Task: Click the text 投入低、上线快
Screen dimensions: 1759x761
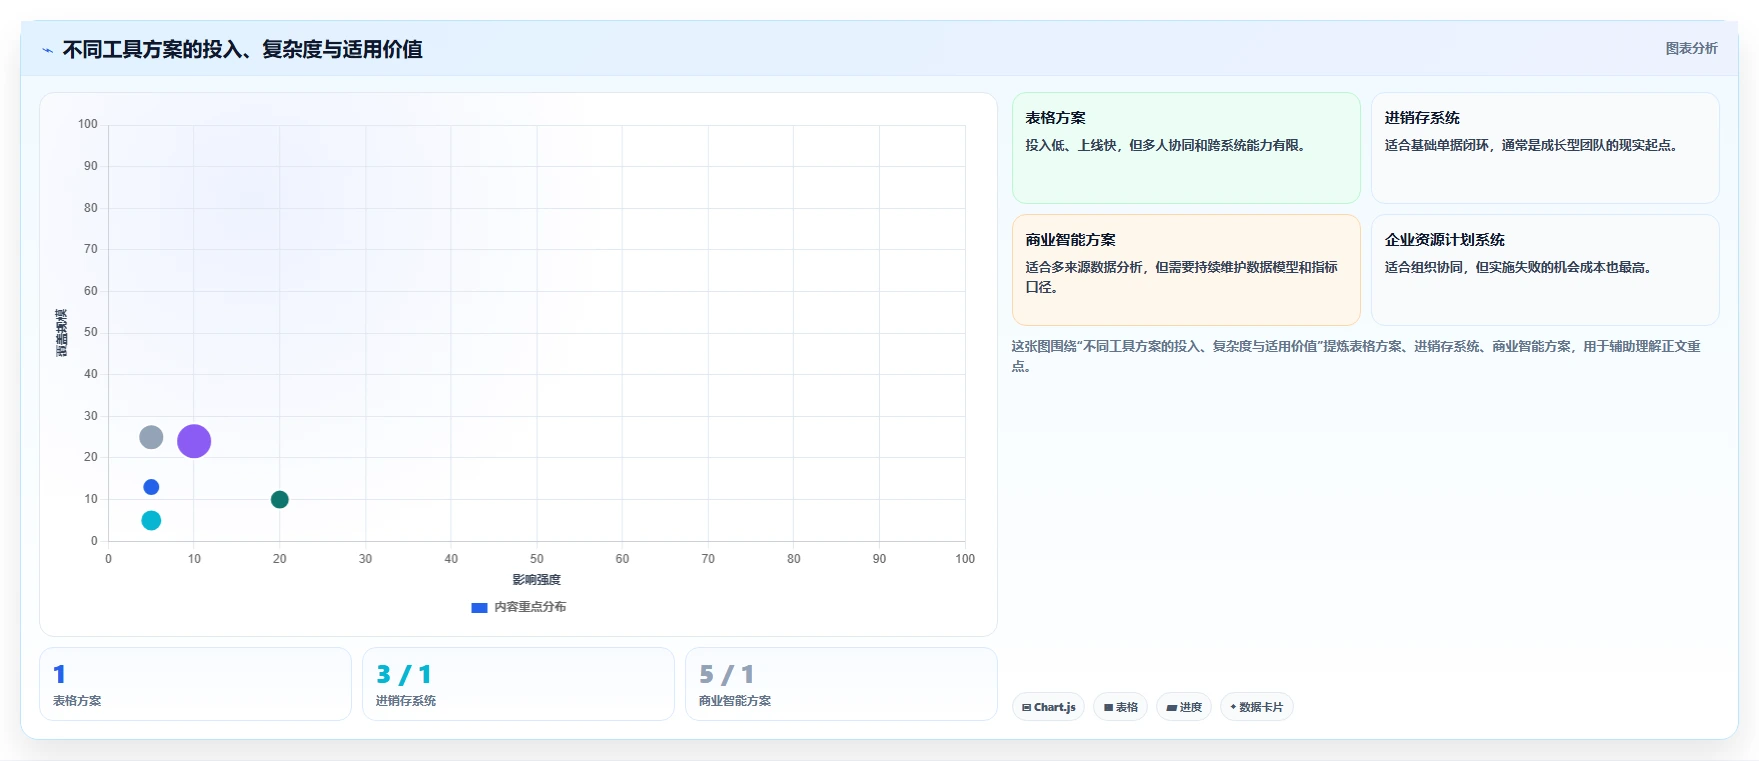Action: (1071, 145)
